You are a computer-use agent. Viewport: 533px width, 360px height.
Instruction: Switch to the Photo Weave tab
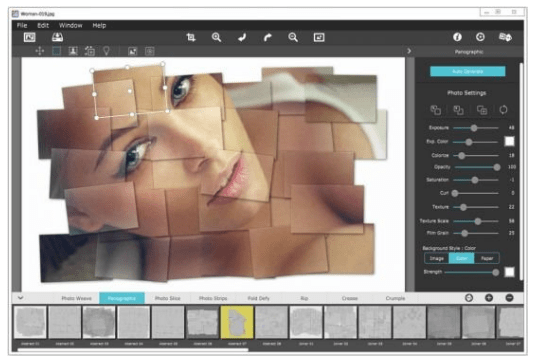[x=76, y=298]
